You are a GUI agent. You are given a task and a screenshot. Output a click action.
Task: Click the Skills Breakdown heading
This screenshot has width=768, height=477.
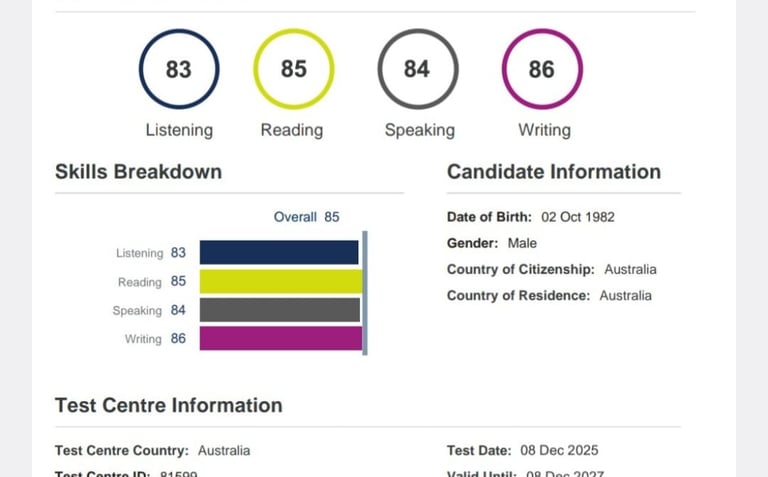pos(139,172)
